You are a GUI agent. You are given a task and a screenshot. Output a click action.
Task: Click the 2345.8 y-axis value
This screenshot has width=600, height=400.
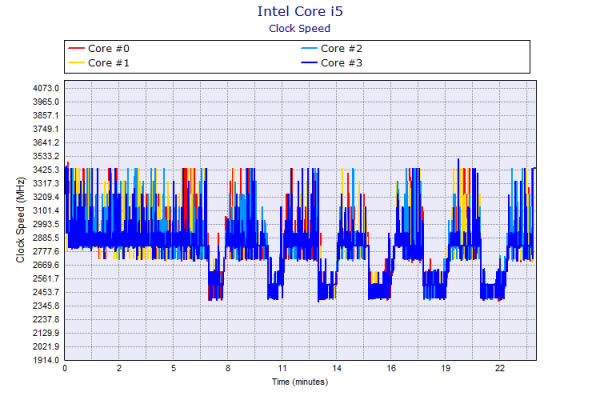(46, 306)
